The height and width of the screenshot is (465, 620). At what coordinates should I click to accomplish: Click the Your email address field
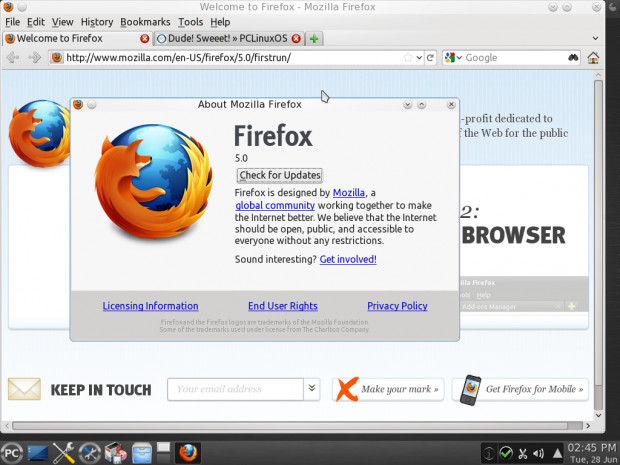pos(235,389)
